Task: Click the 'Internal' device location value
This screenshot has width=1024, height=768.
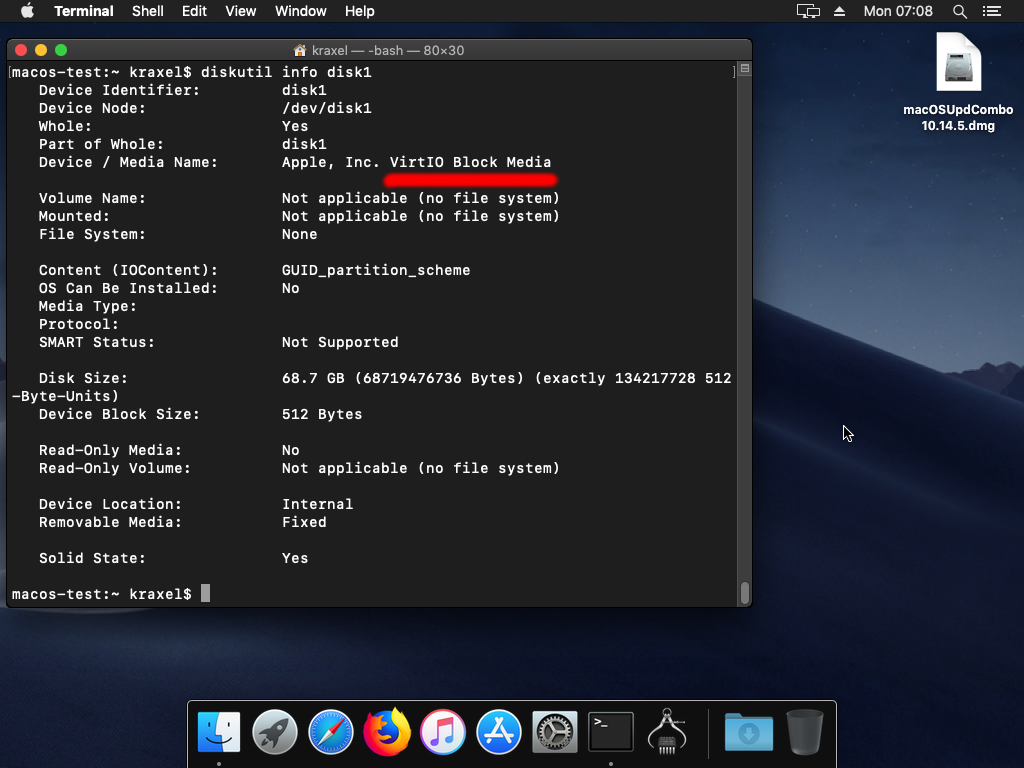Action: tap(317, 504)
